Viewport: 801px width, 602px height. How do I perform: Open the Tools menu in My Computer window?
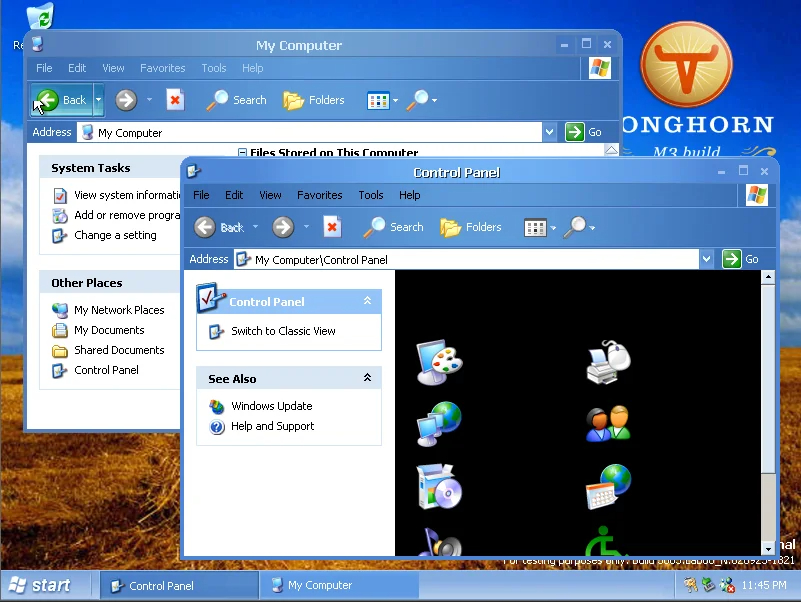213,68
